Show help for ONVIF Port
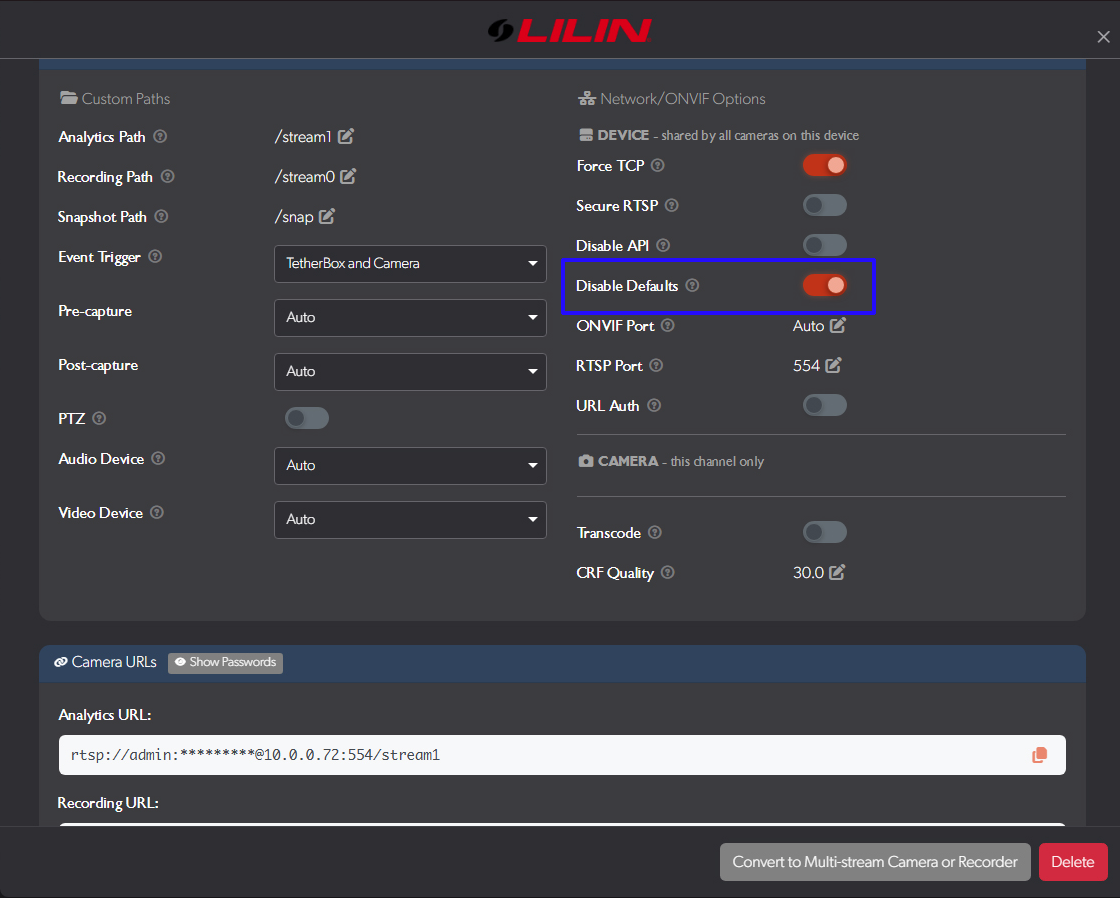 point(668,325)
